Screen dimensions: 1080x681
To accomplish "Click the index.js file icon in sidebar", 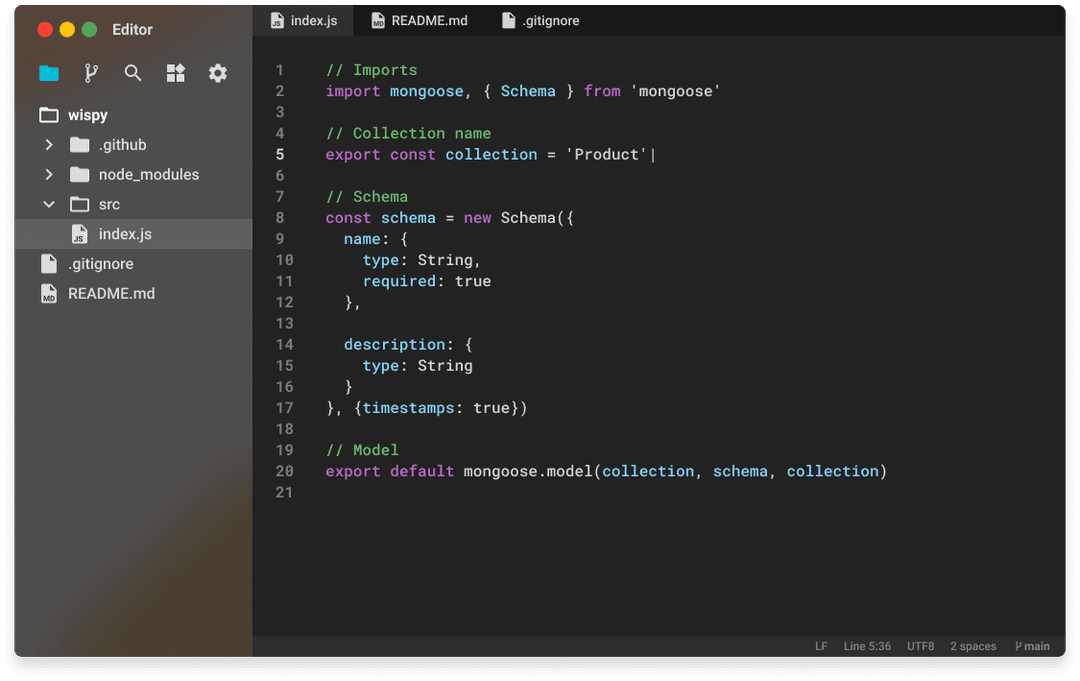I will [x=79, y=234].
